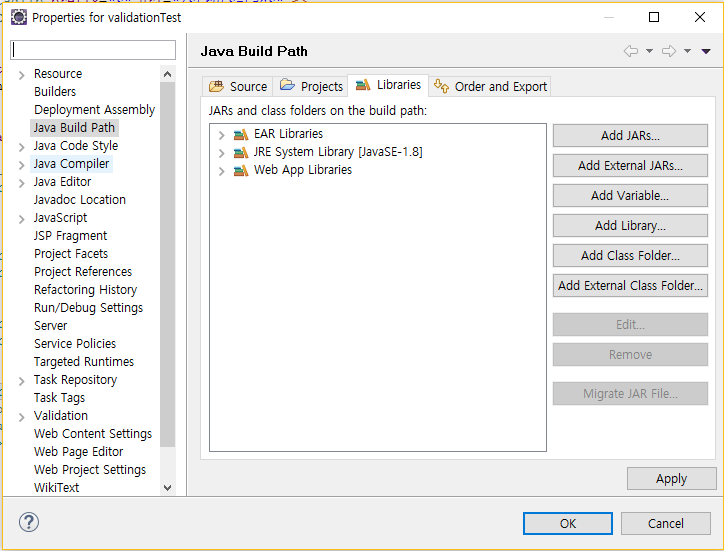Click the Add Library... button
The width and height of the screenshot is (724, 551).
[630, 225]
